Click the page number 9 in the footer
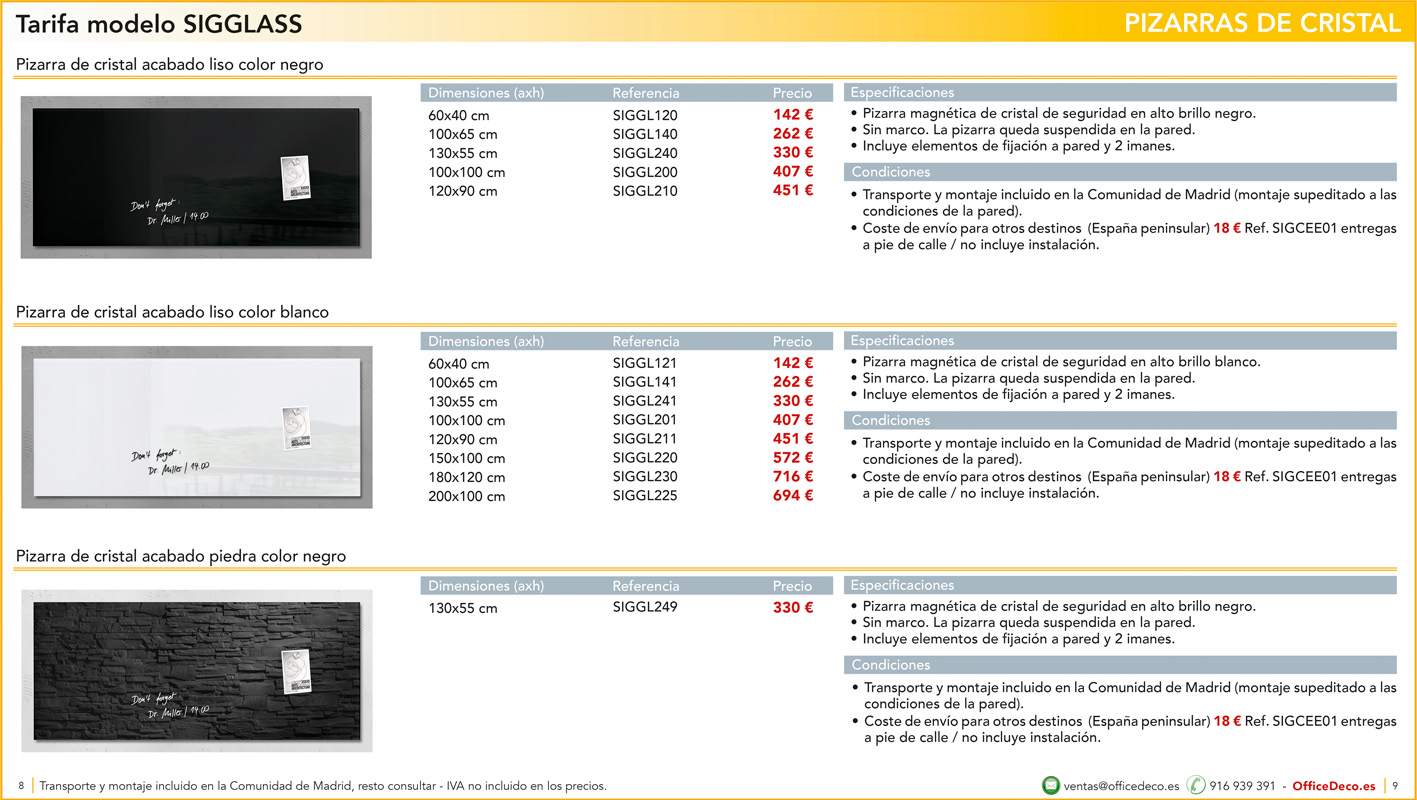 pyautogui.click(x=1395, y=786)
